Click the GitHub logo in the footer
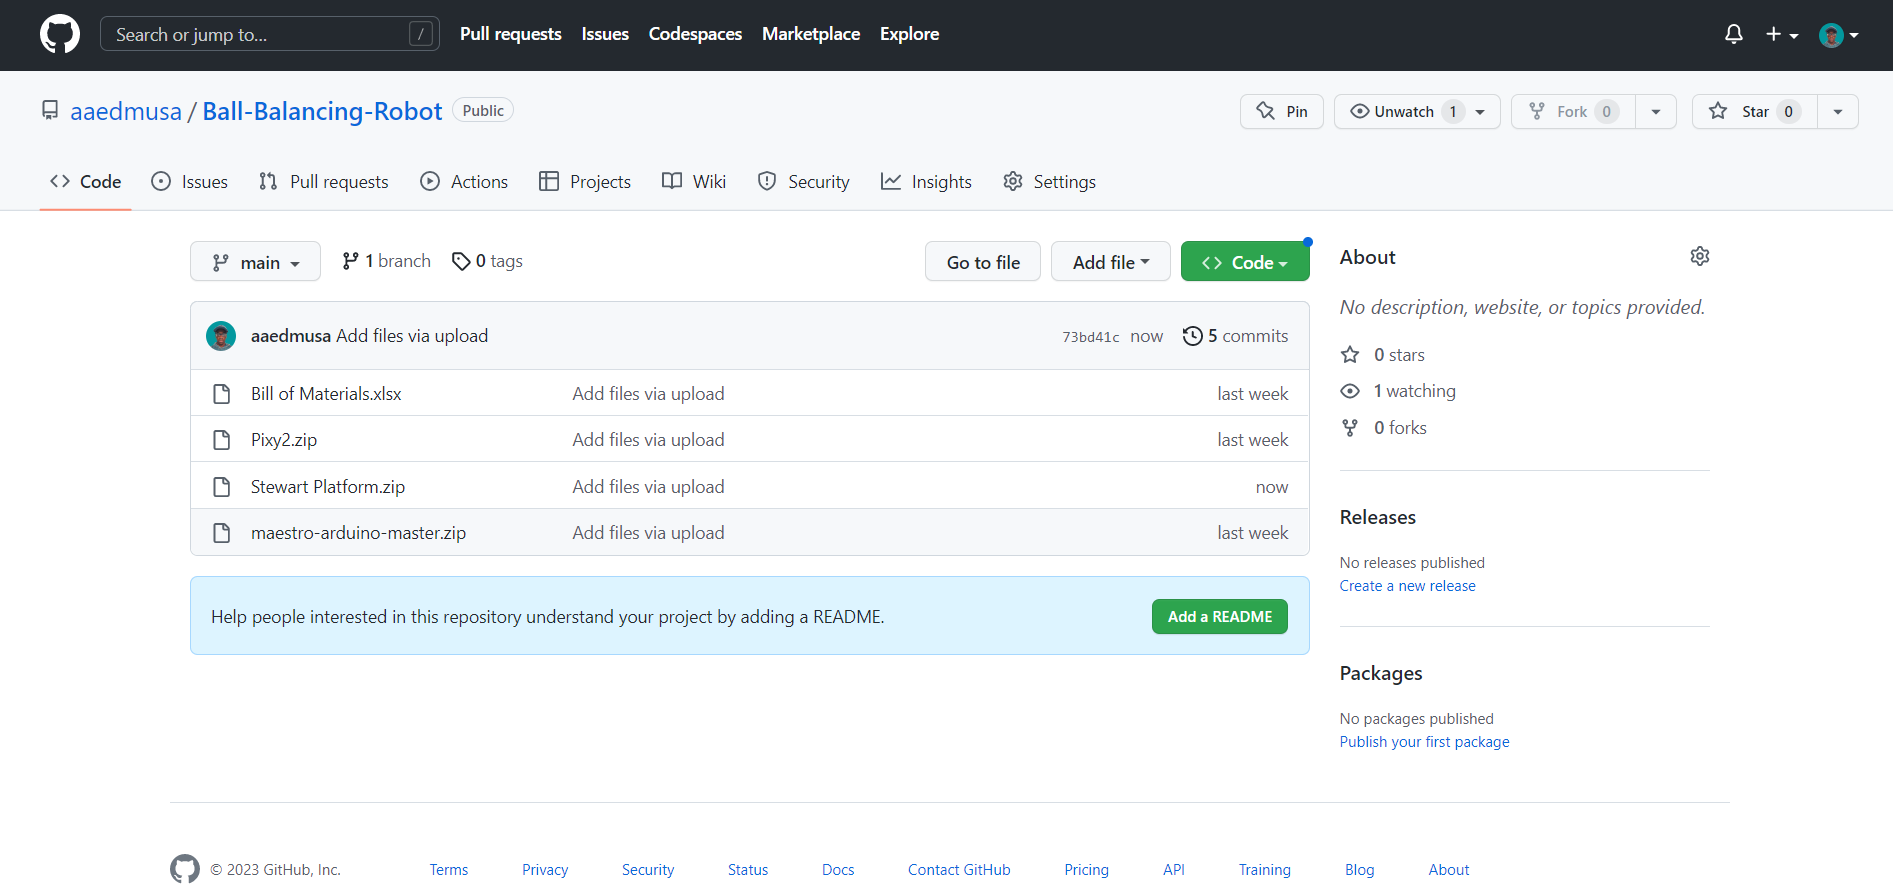The image size is (1893, 886). (x=185, y=869)
